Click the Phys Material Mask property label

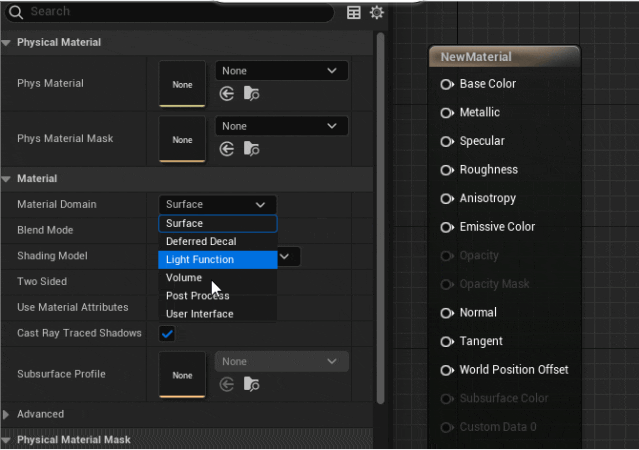[x=65, y=138]
